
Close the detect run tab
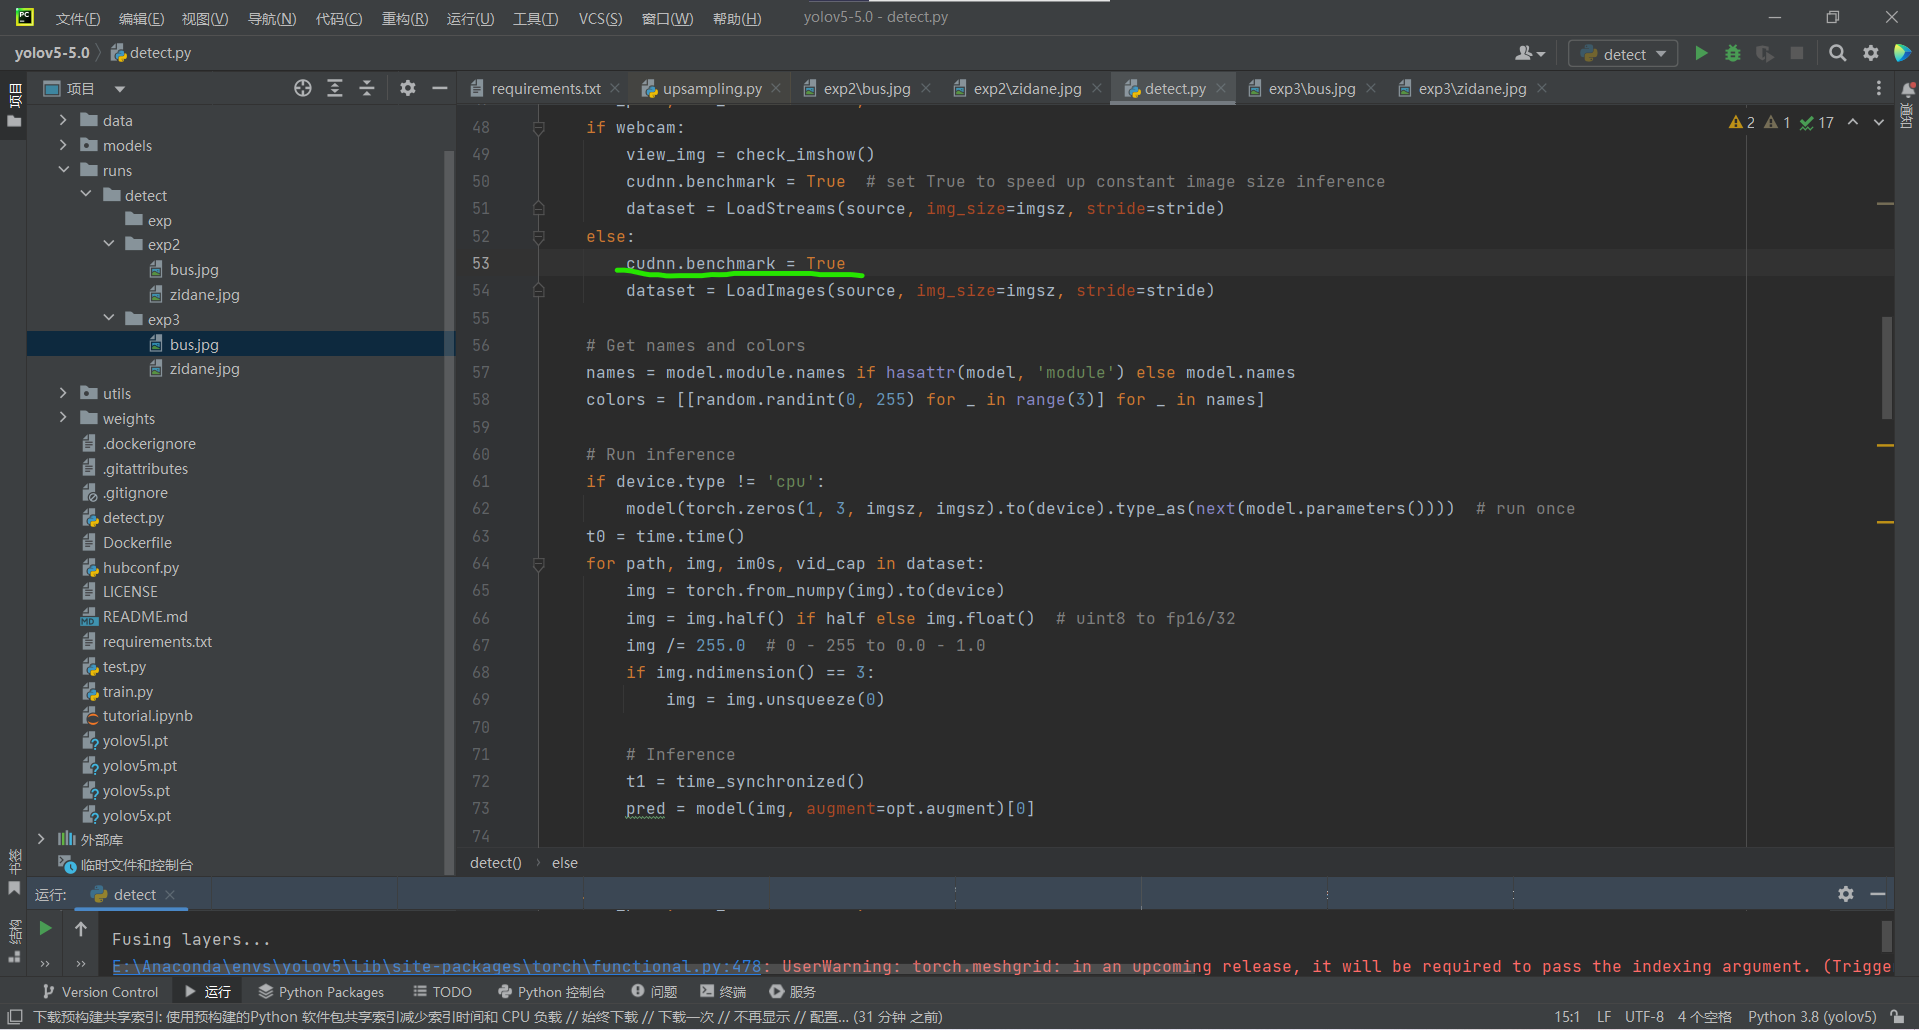pyautogui.click(x=170, y=895)
